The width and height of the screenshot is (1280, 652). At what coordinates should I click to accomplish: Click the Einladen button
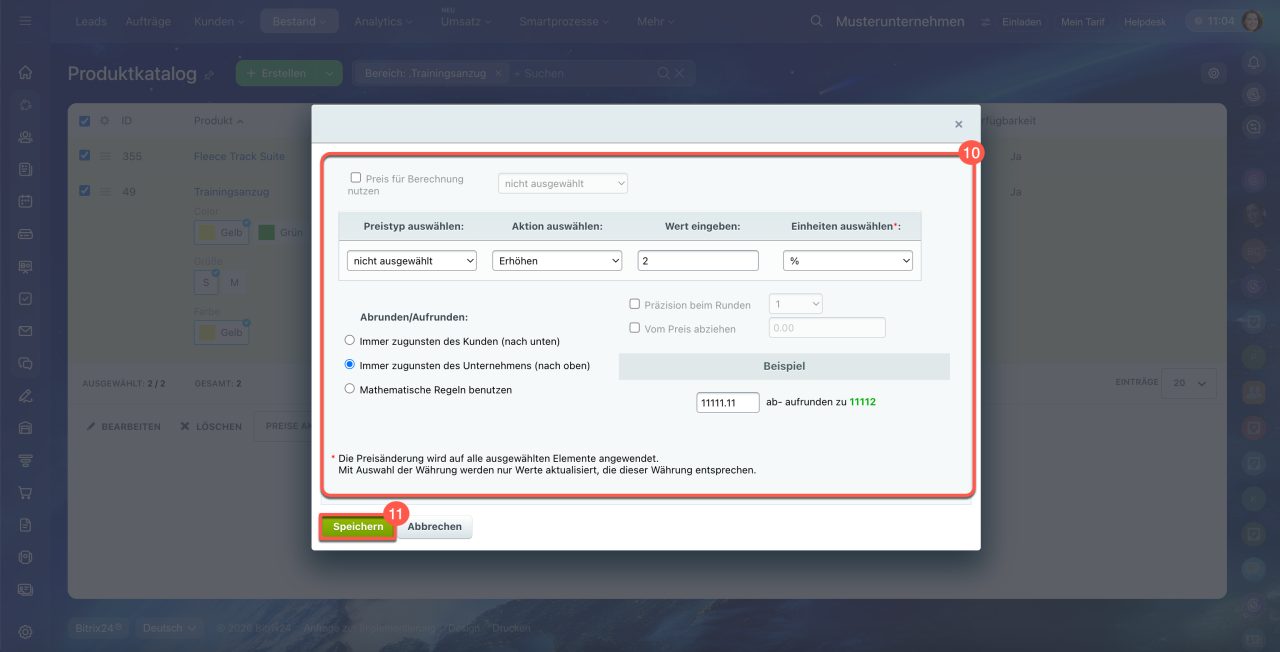coord(1020,22)
